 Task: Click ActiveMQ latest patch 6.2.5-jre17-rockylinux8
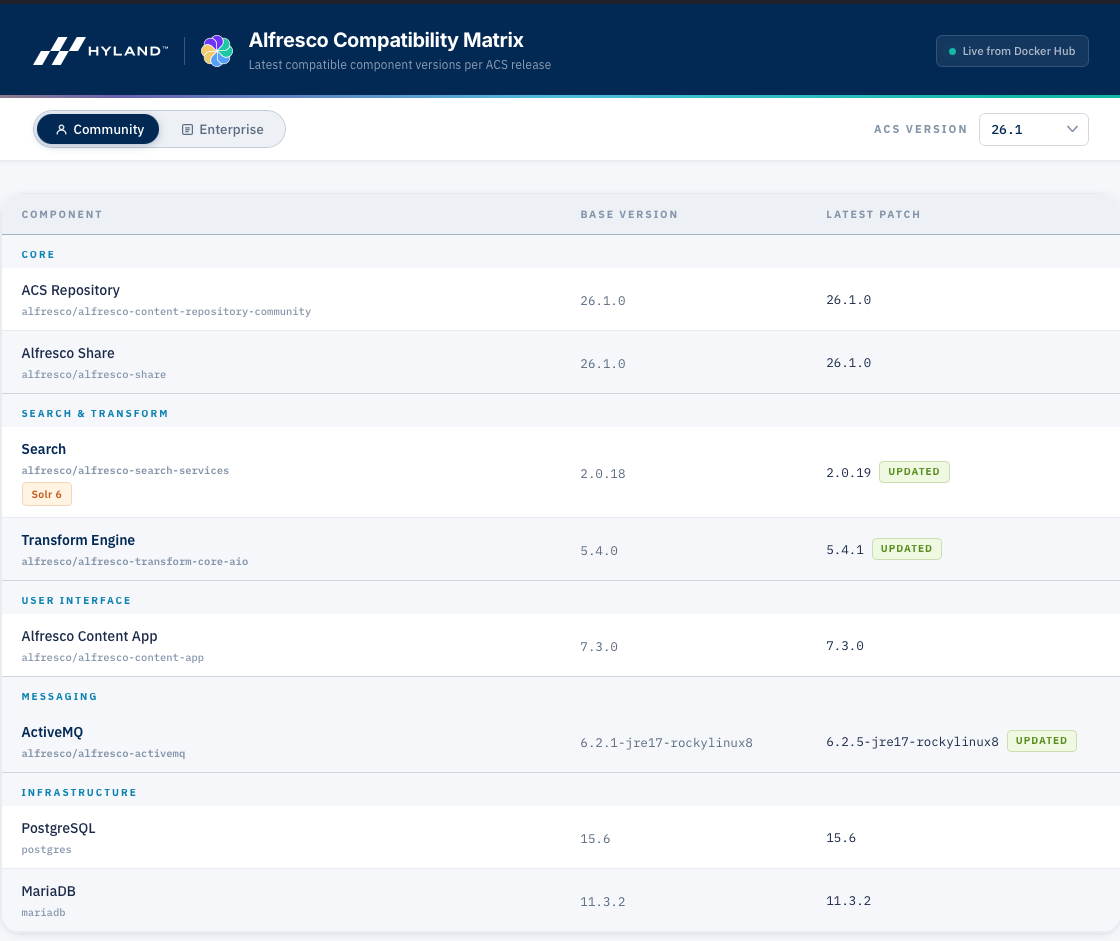pos(912,742)
